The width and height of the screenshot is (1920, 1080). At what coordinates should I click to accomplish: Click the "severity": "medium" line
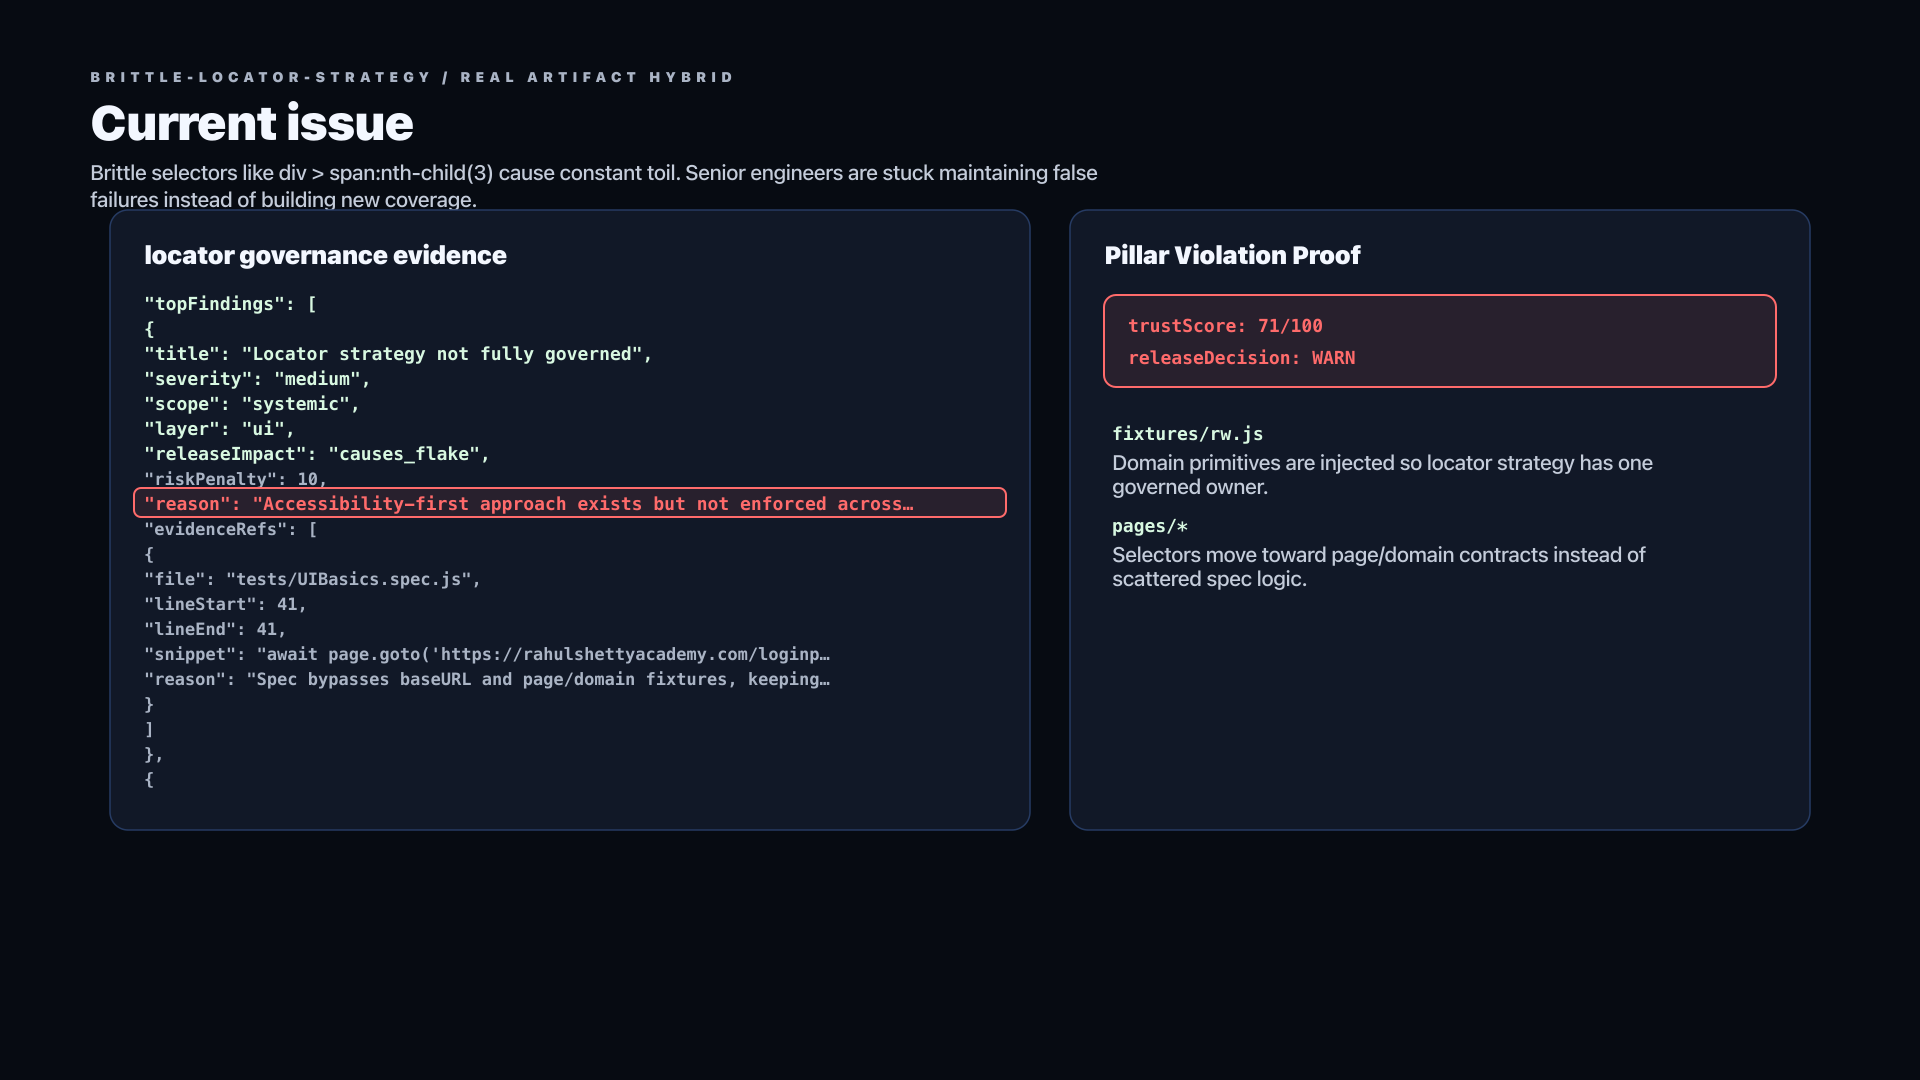coord(257,379)
